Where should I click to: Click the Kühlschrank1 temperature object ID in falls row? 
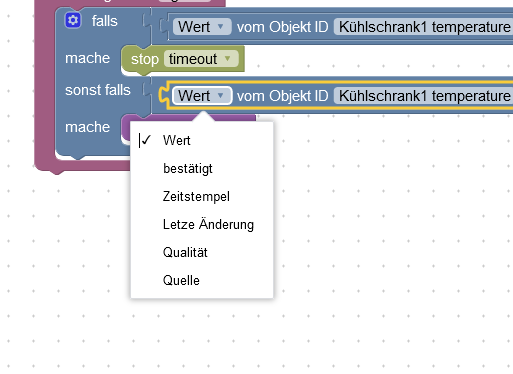(x=423, y=27)
